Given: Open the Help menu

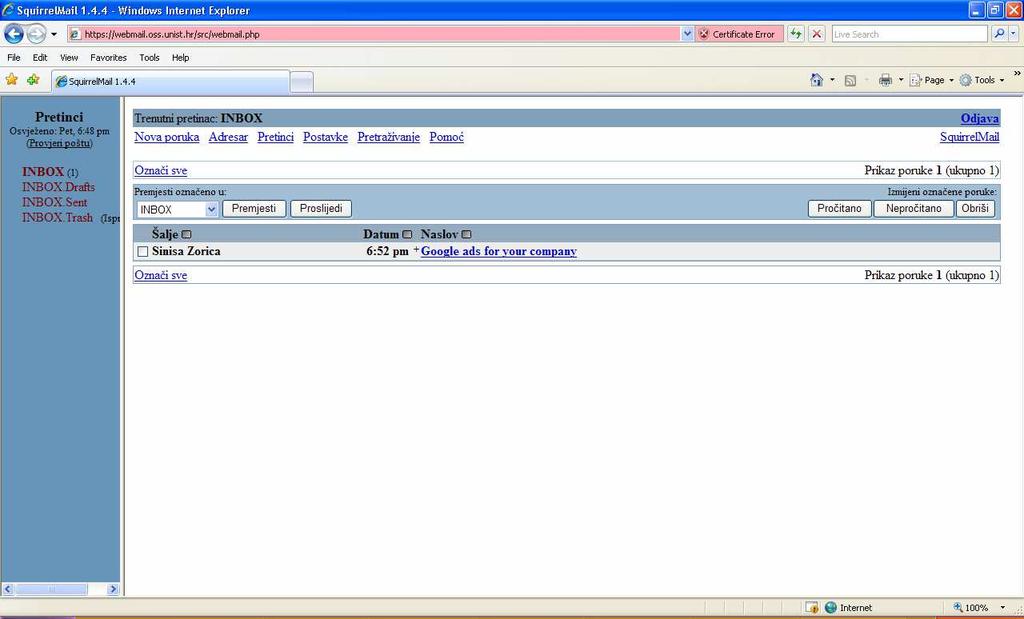Looking at the screenshot, I should [180, 57].
